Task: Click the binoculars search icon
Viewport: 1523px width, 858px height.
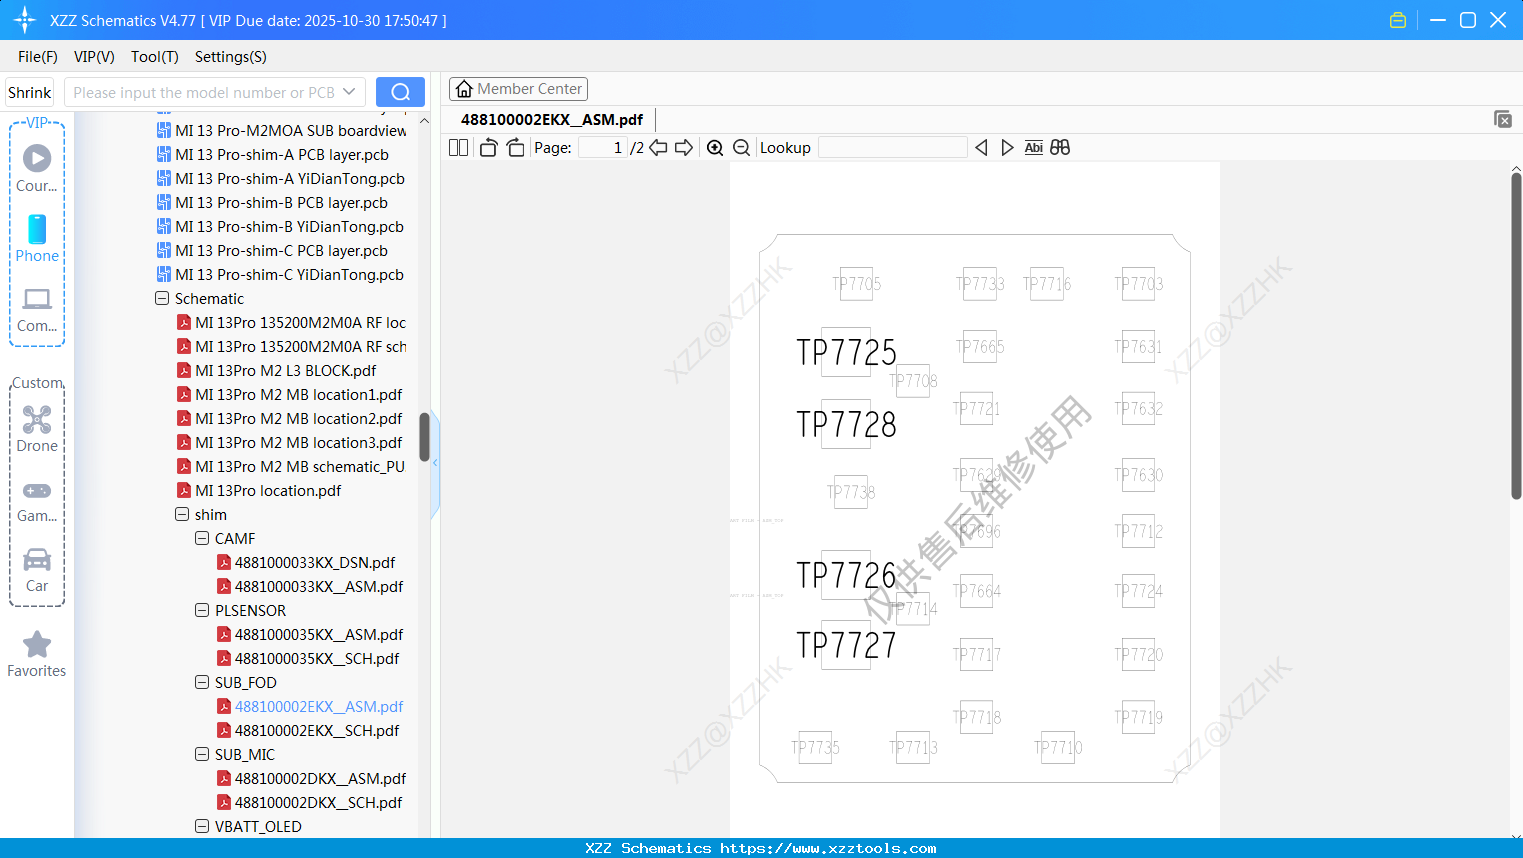Action: pos(1060,148)
